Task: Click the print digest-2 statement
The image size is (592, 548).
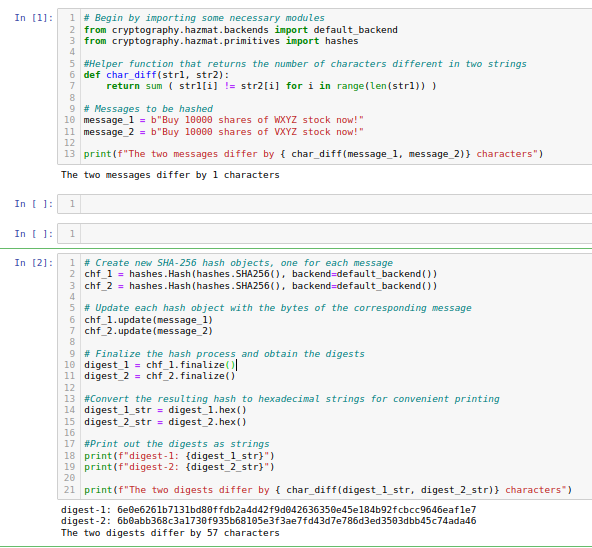Action: click(179, 467)
